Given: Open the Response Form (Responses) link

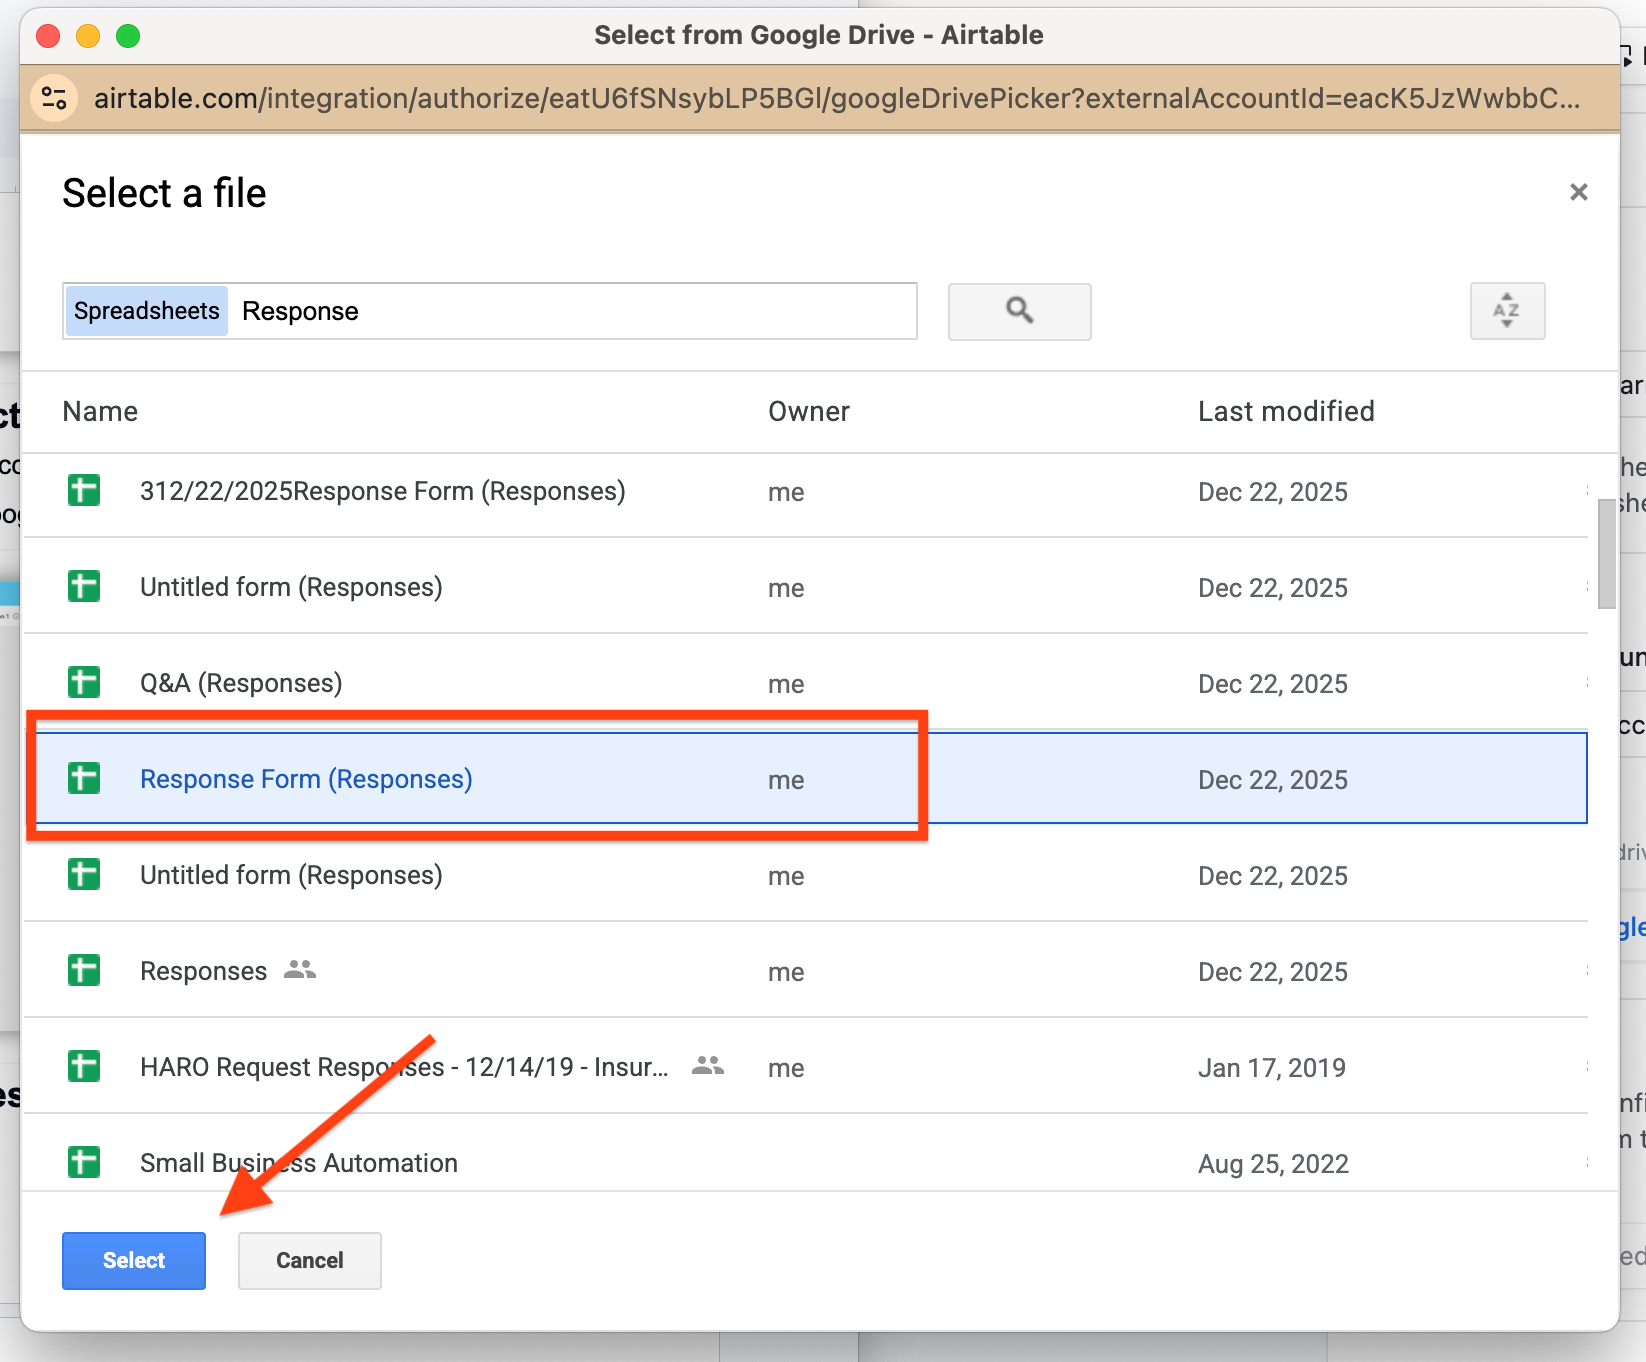Looking at the screenshot, I should point(306,778).
